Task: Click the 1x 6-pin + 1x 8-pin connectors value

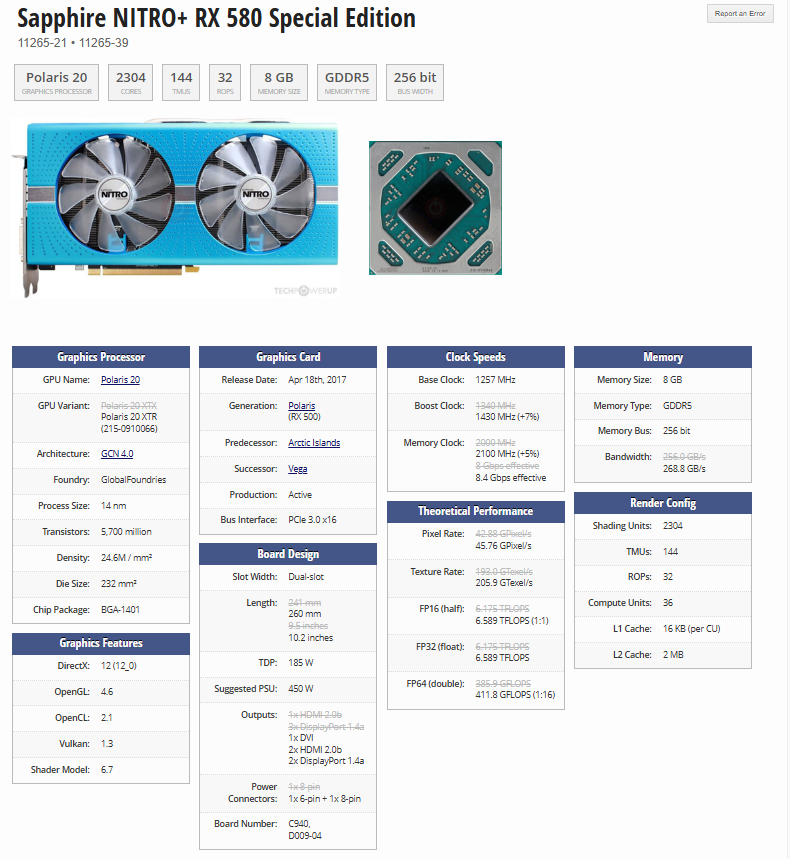Action: (x=324, y=799)
